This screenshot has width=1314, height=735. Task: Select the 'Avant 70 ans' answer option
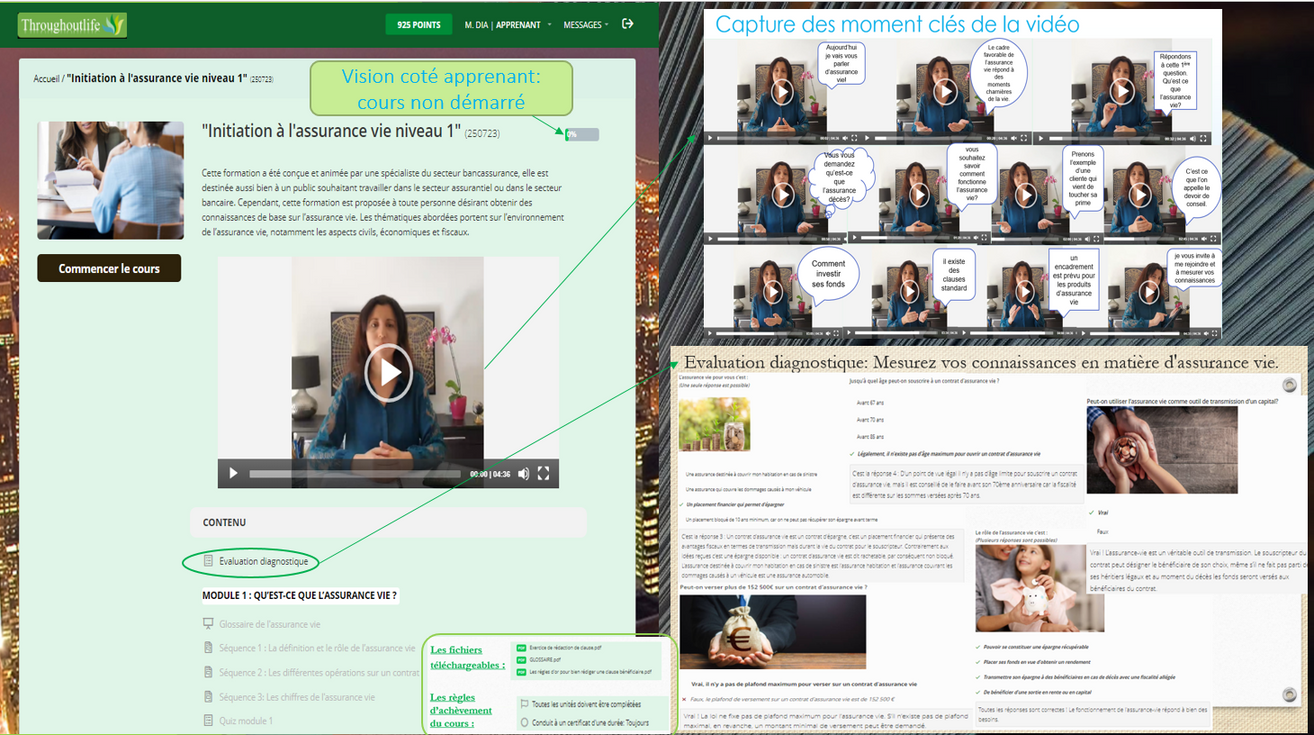pyautogui.click(x=870, y=420)
